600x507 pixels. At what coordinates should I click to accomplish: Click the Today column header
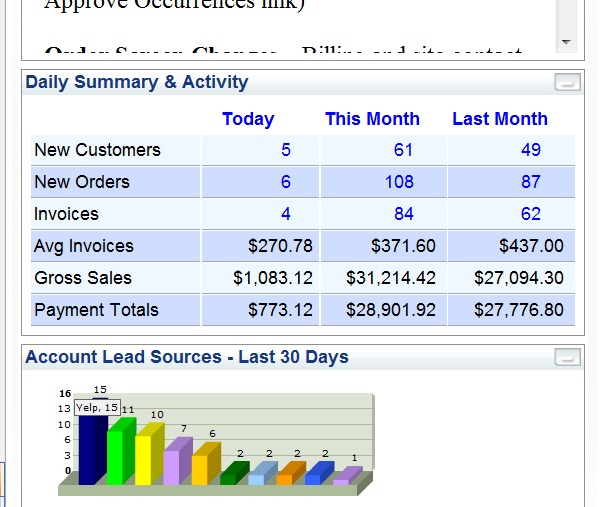click(x=248, y=119)
